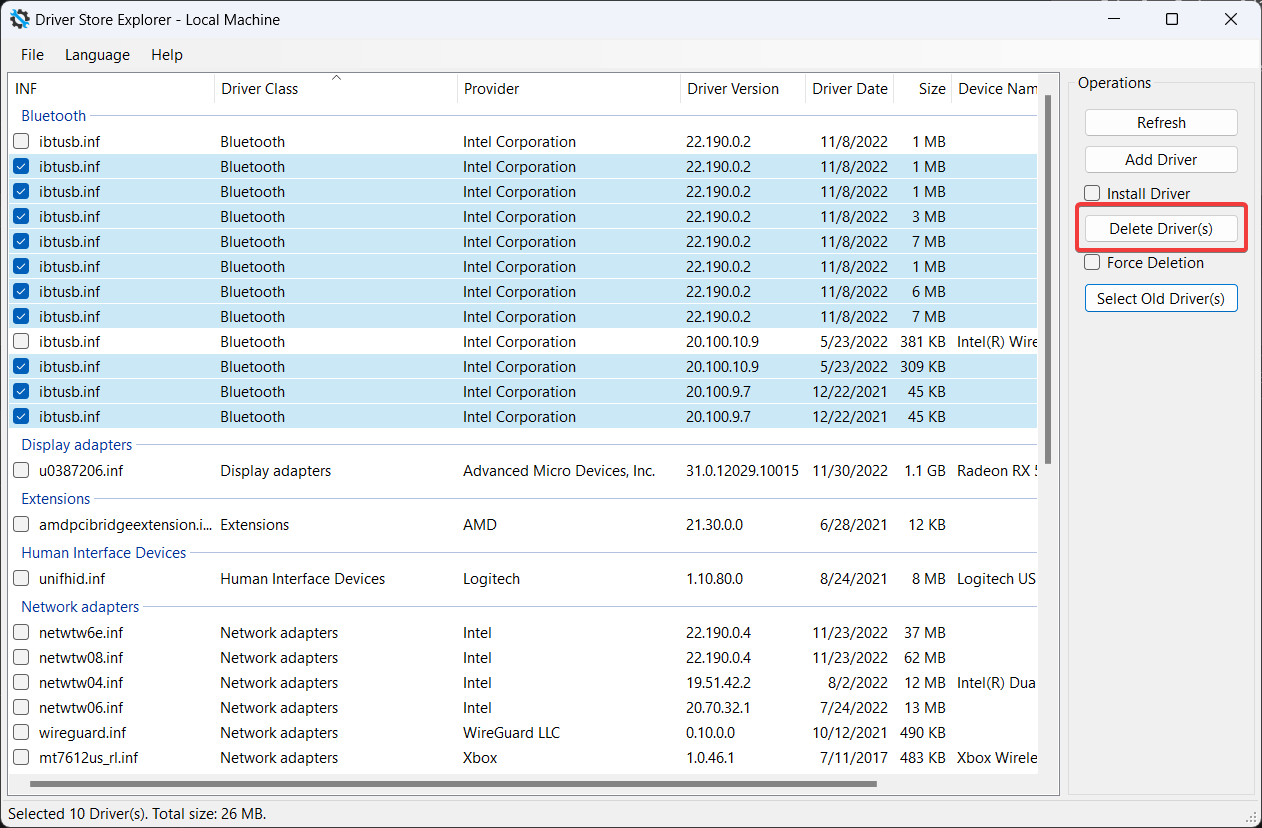Check the unifhid.inf driver checkbox
The width and height of the screenshot is (1262, 828).
pyautogui.click(x=21, y=579)
